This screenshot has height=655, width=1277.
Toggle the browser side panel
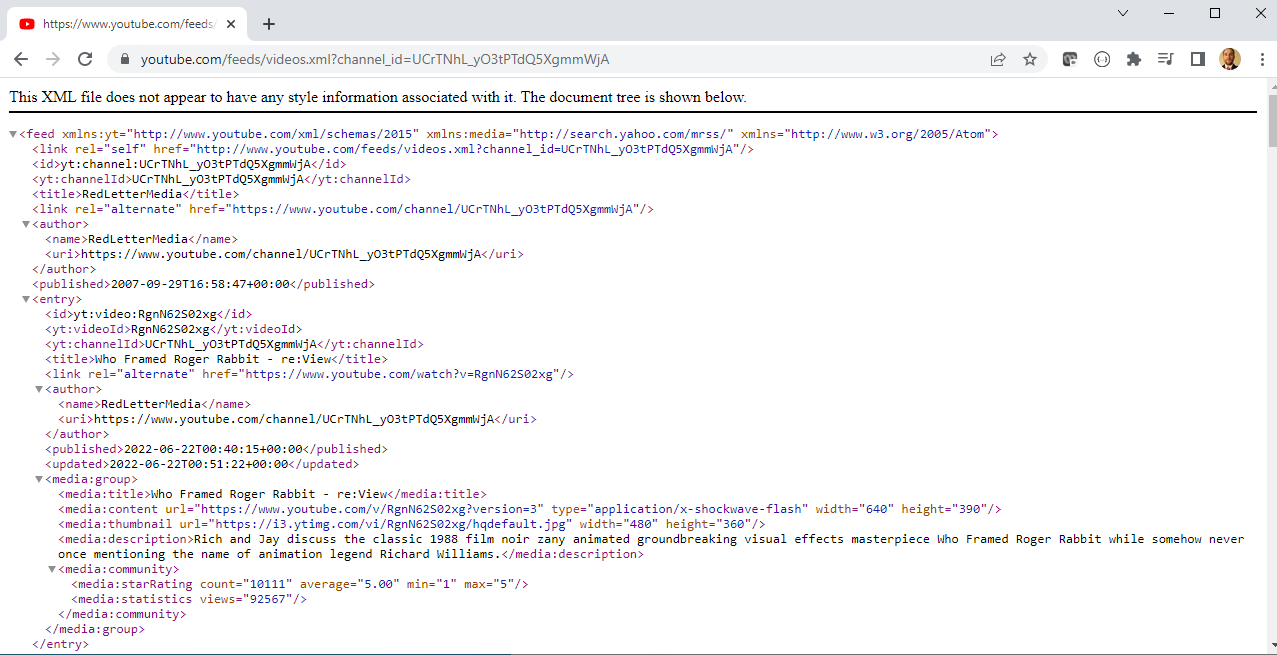pos(1197,59)
